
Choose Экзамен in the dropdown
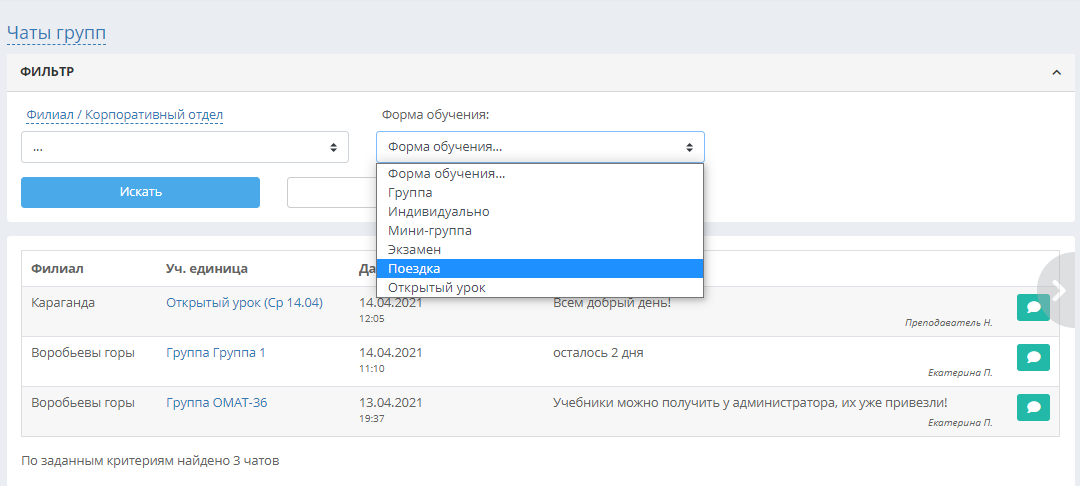(x=540, y=250)
